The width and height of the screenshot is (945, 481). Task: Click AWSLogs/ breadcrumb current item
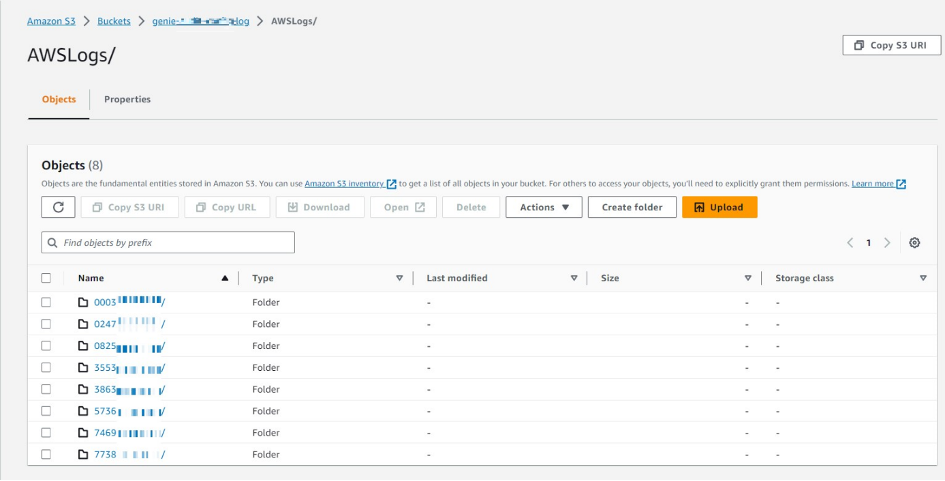tap(294, 21)
